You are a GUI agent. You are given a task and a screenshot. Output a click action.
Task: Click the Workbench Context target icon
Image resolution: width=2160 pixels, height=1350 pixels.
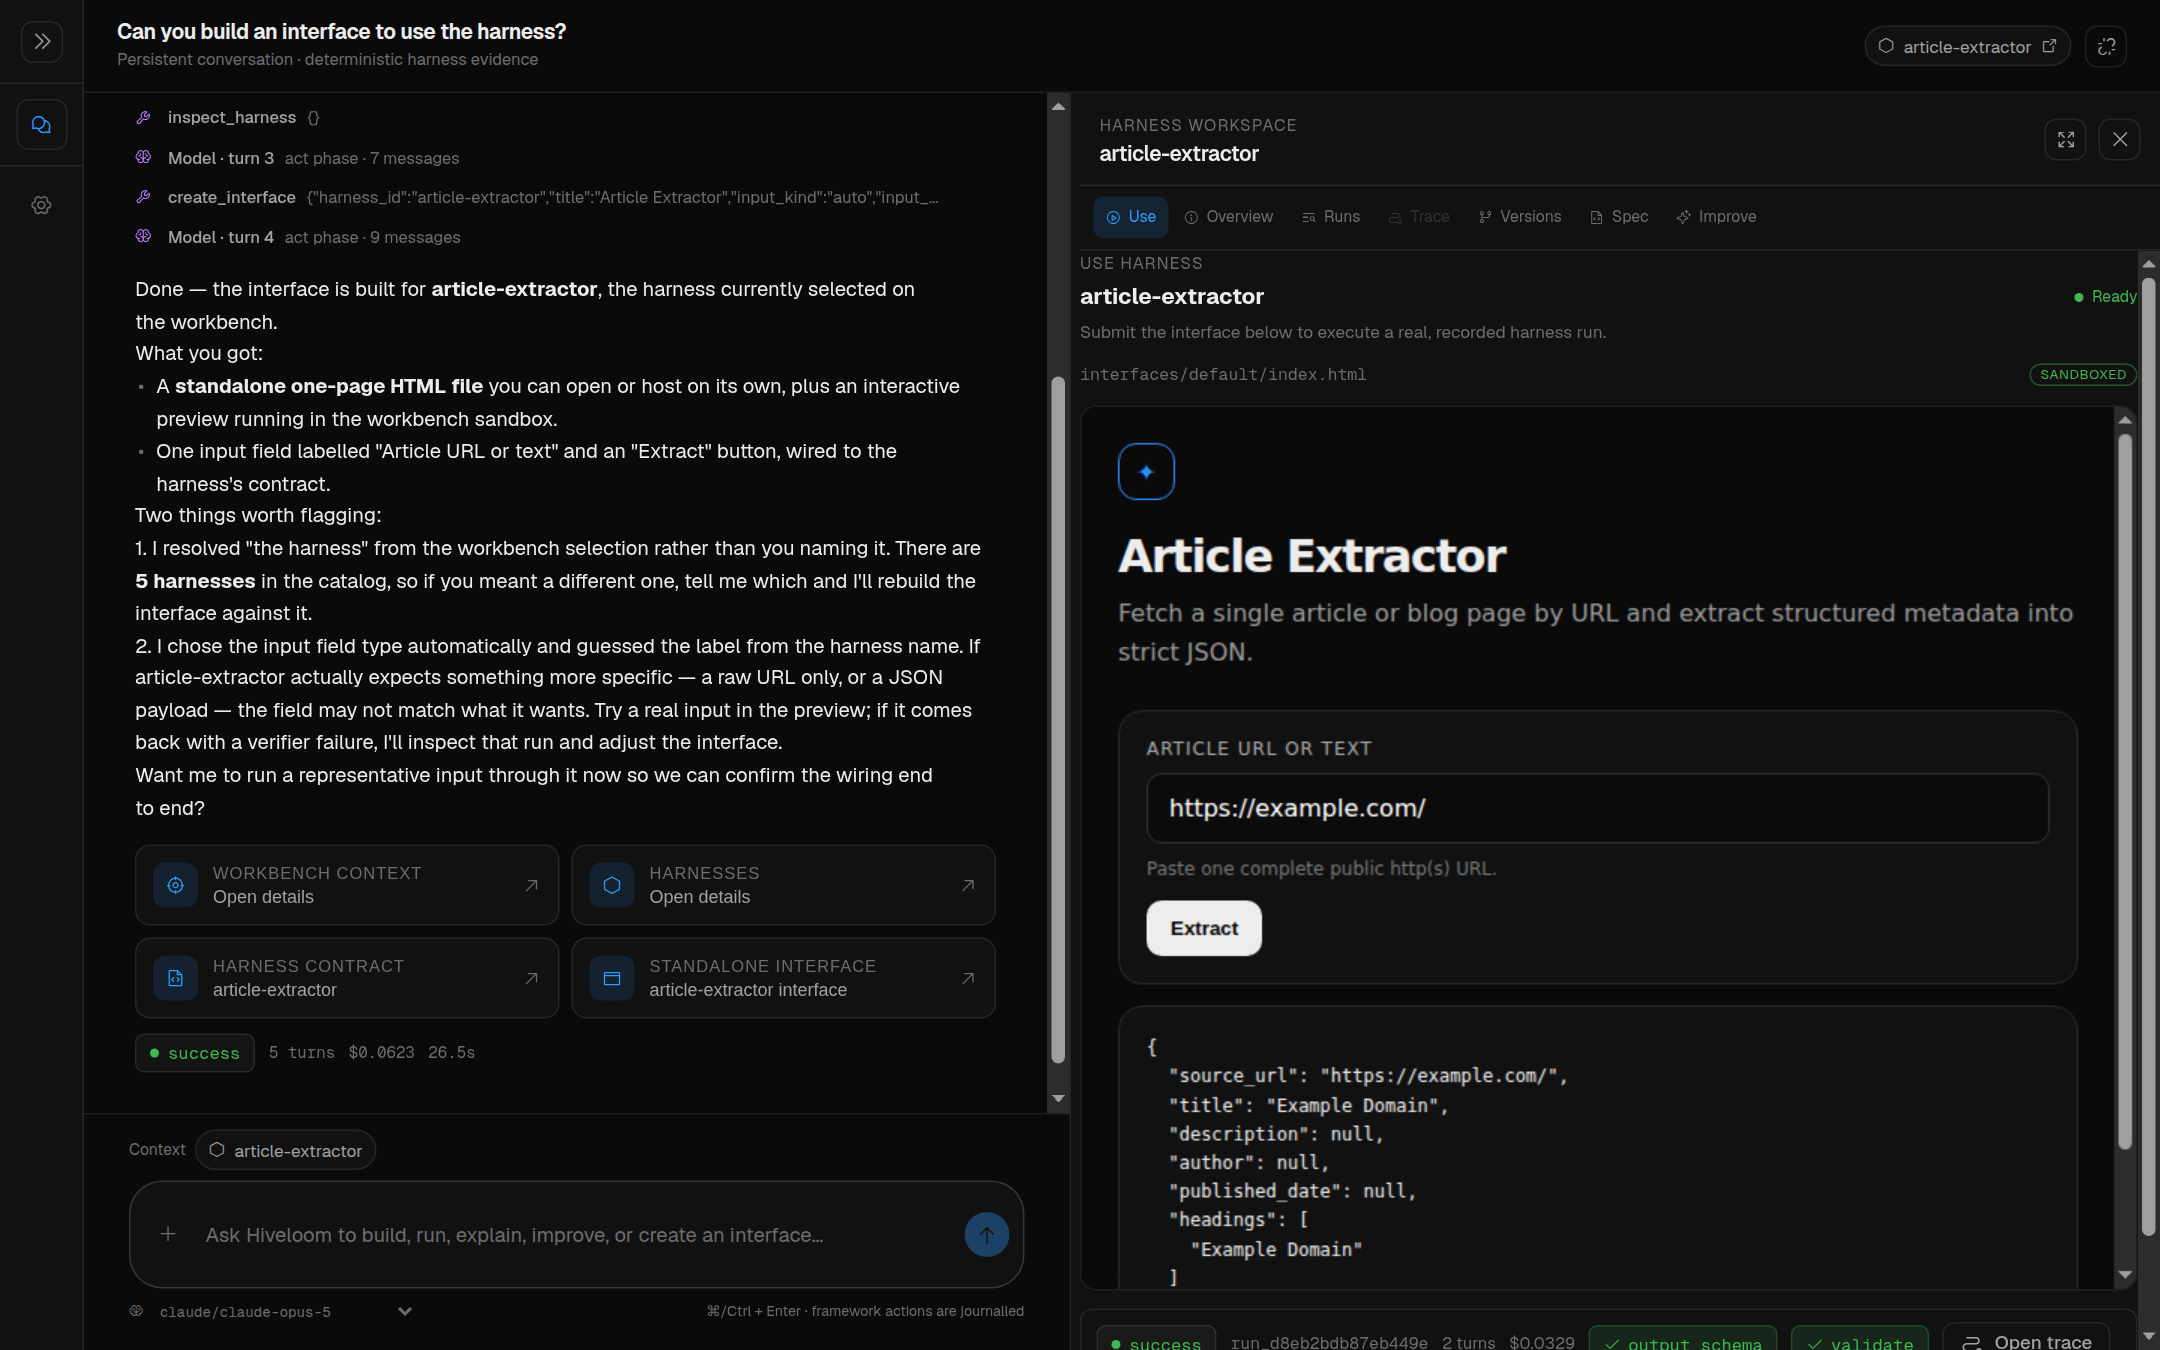(176, 885)
